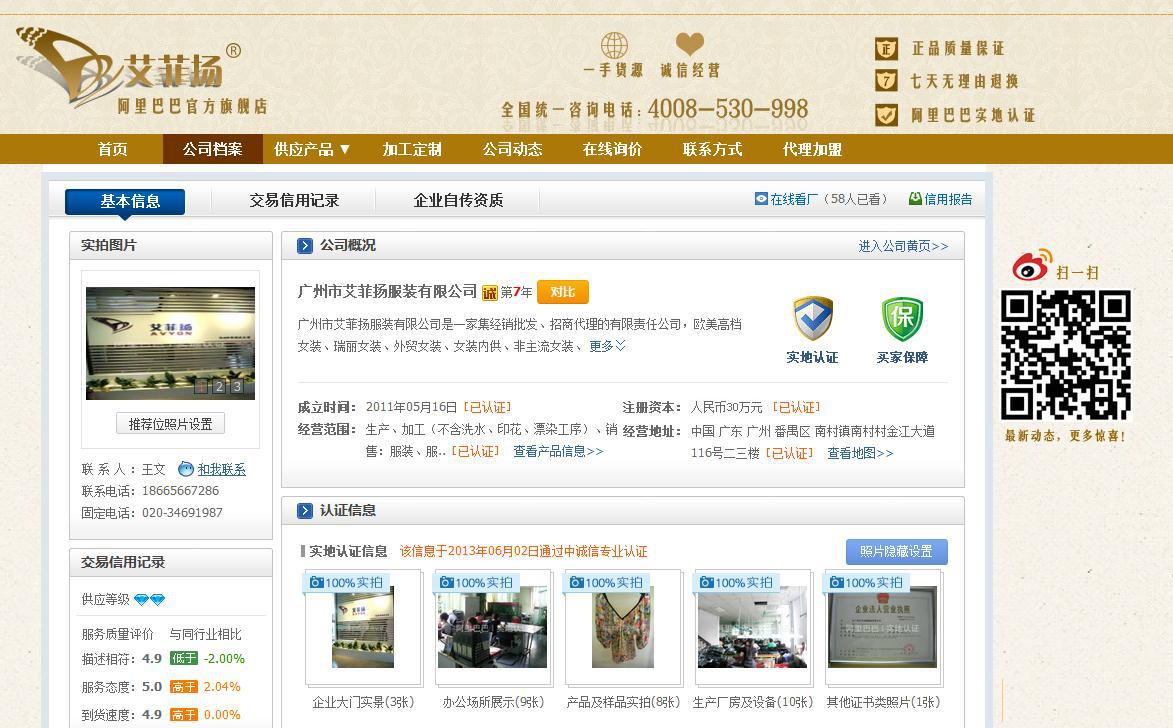The width and height of the screenshot is (1173, 728).
Task: Open the 公司档案 navigation item
Action: click(x=212, y=150)
